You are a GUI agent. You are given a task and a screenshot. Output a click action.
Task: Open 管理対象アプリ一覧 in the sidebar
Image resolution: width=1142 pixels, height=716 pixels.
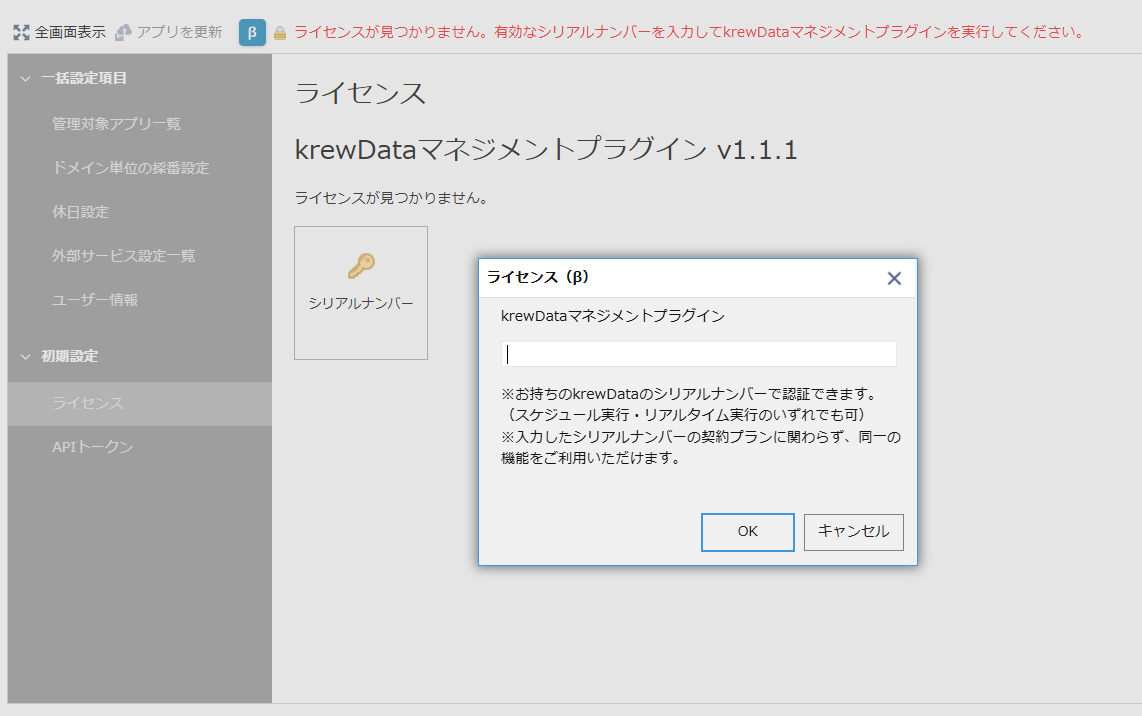(x=116, y=124)
